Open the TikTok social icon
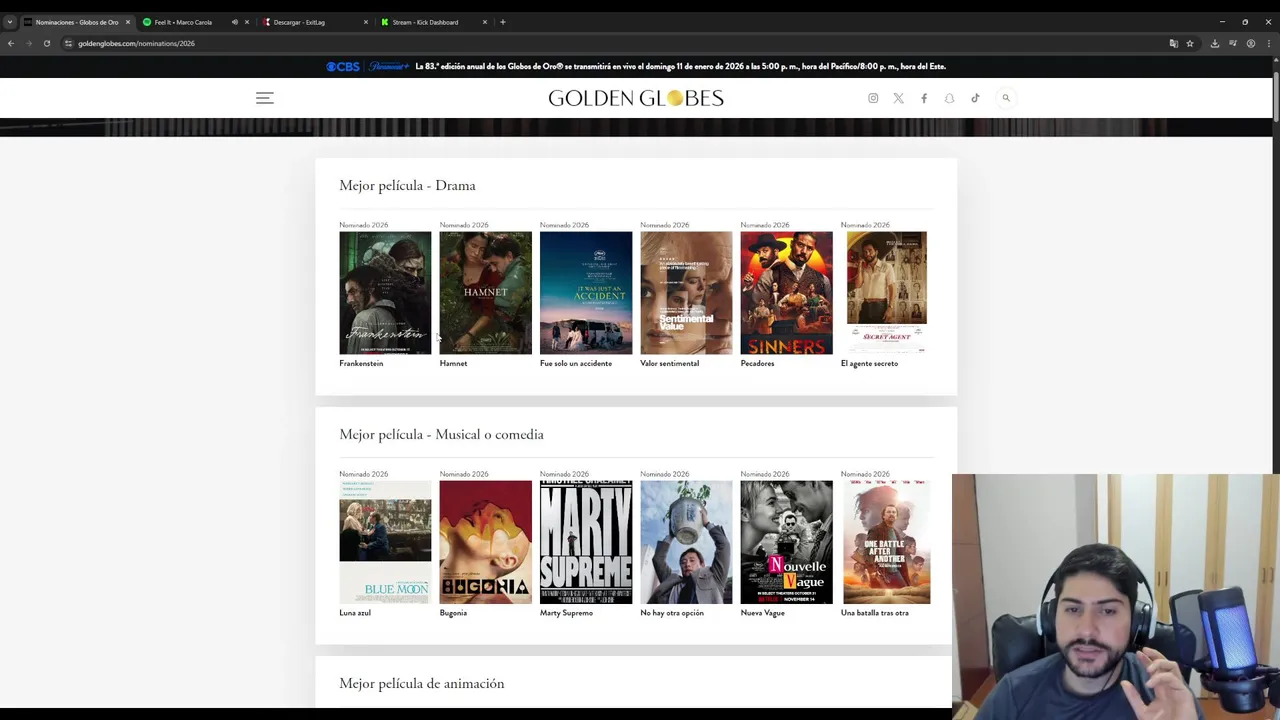Viewport: 1280px width, 720px height. coord(975,98)
